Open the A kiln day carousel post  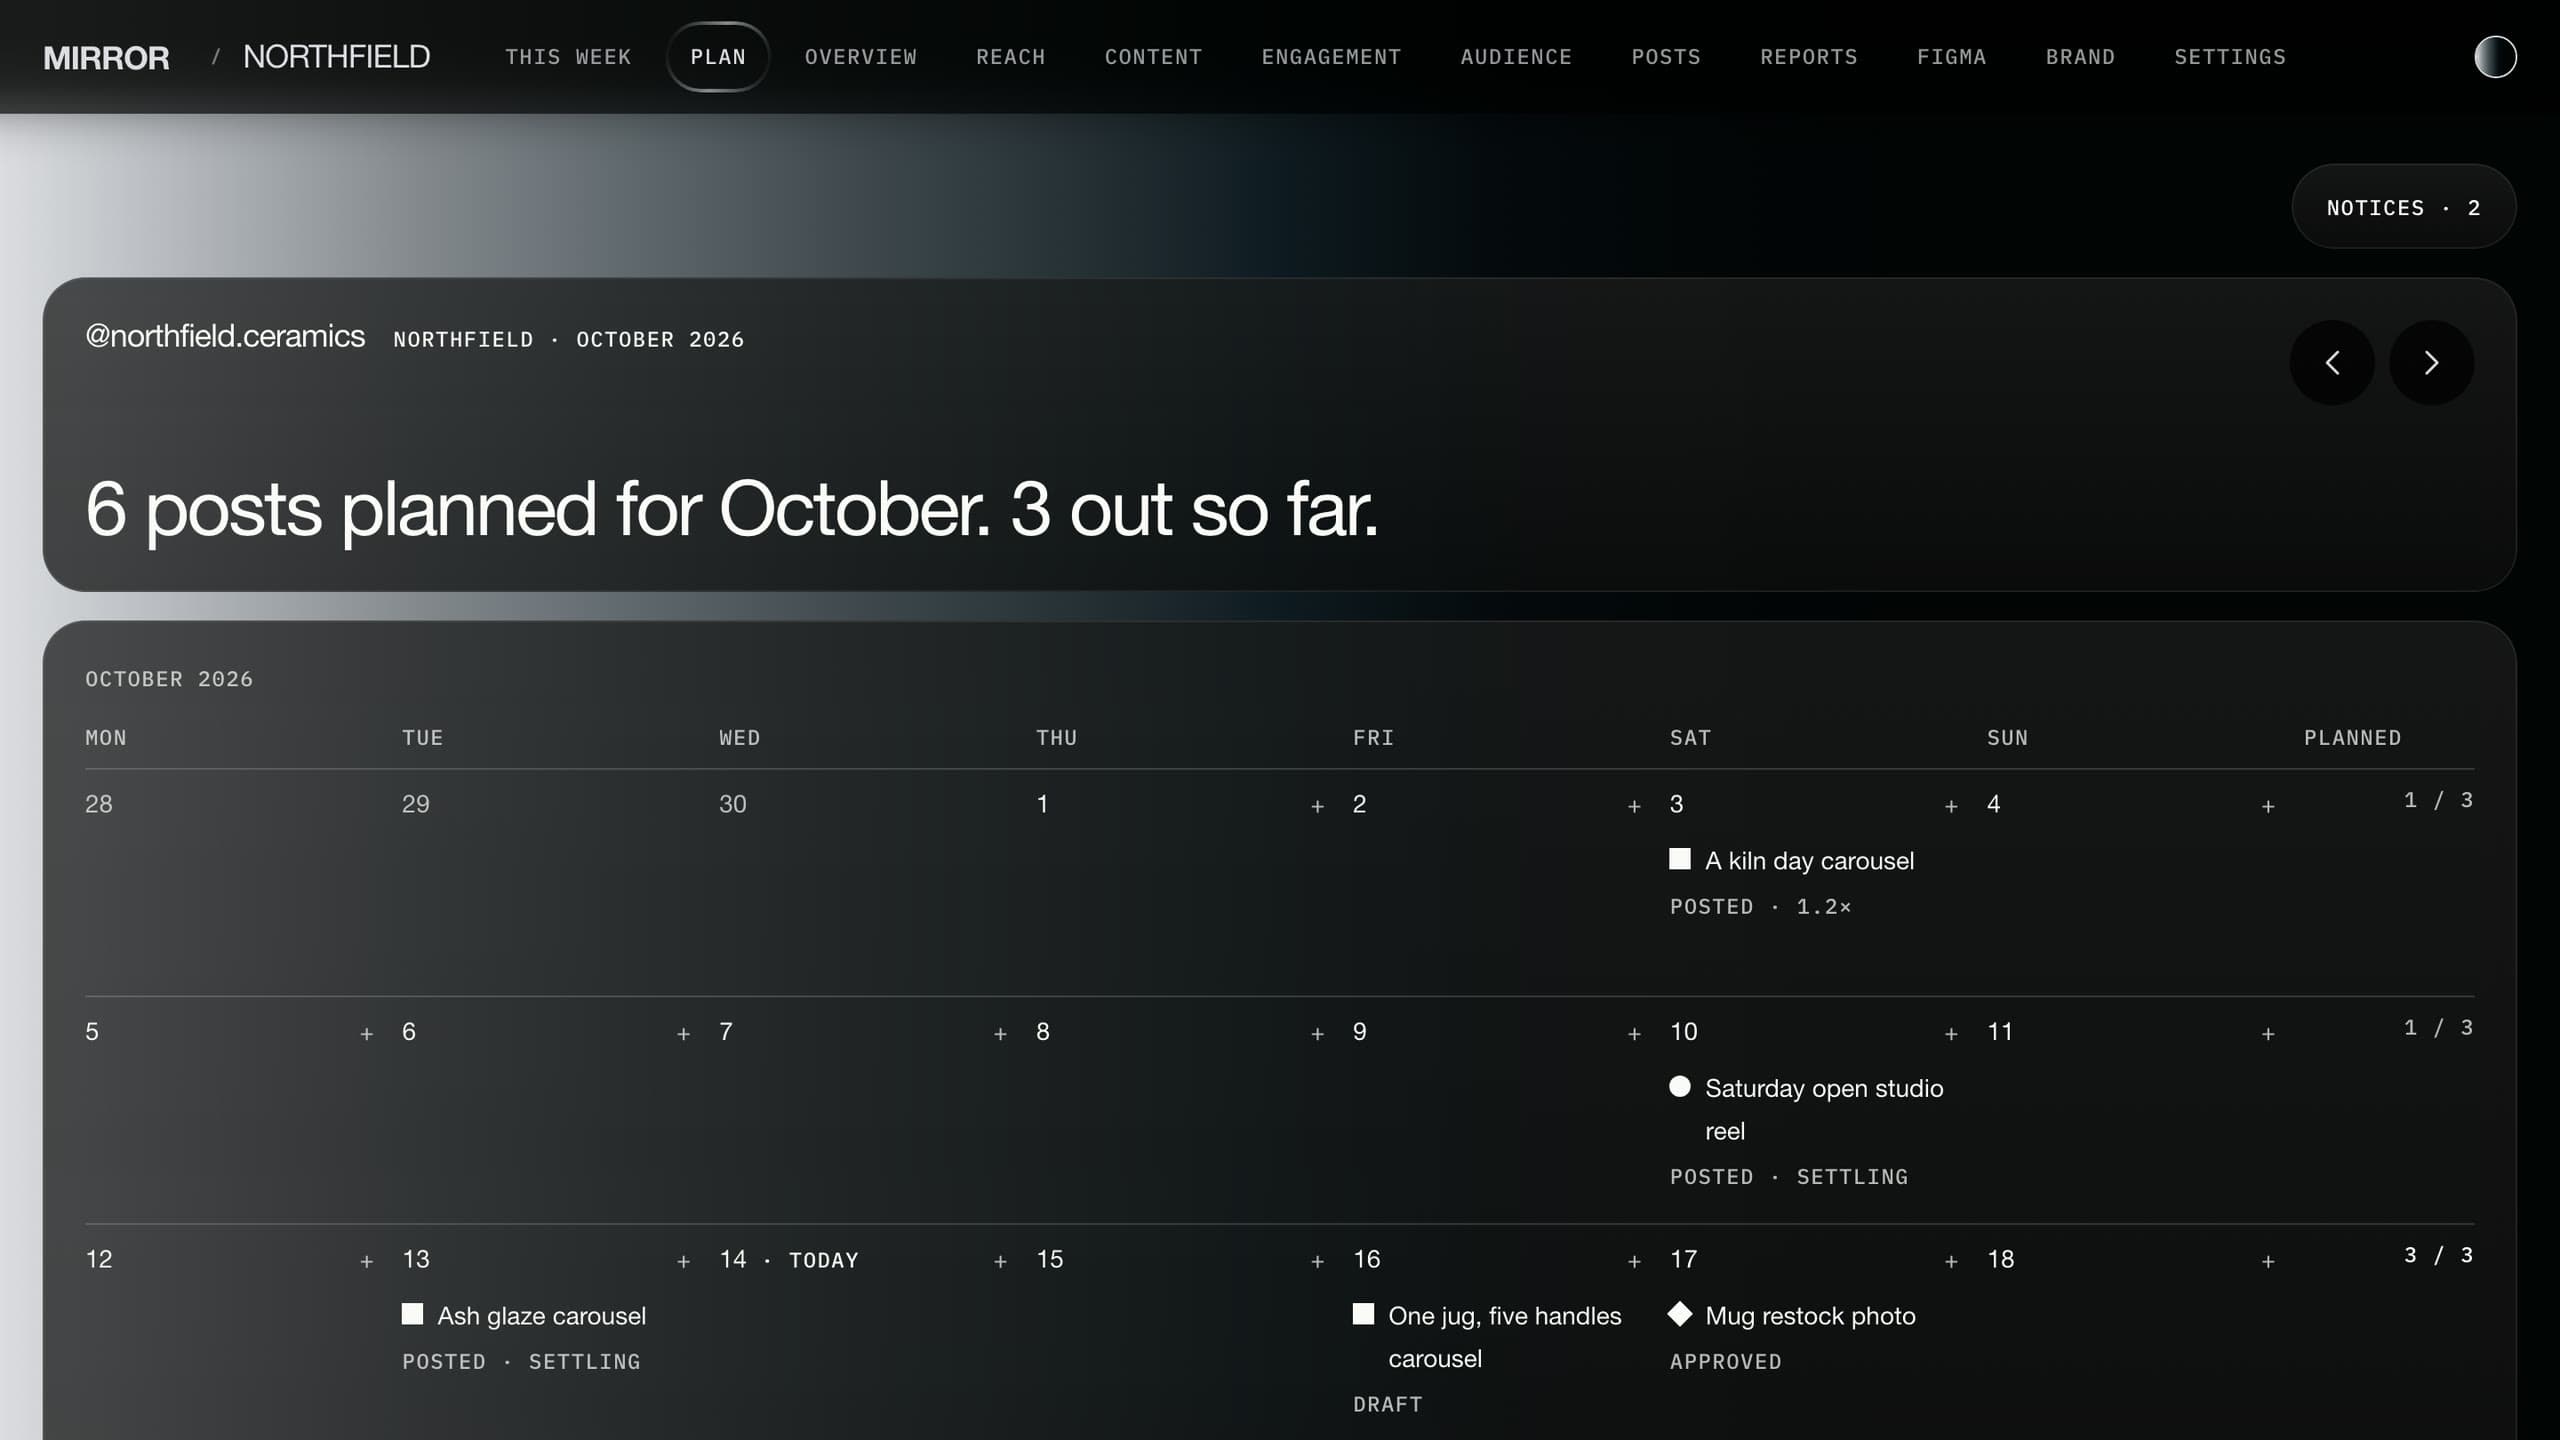1792,882
